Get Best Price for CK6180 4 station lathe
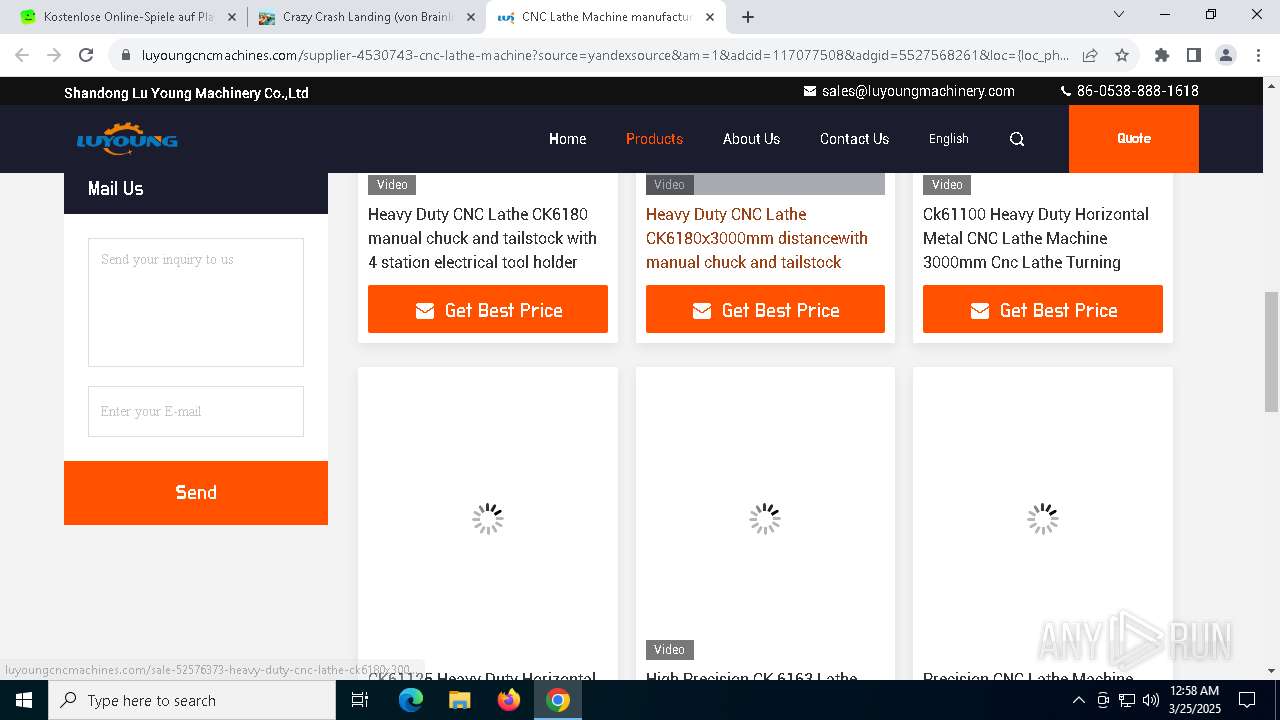 click(x=488, y=309)
